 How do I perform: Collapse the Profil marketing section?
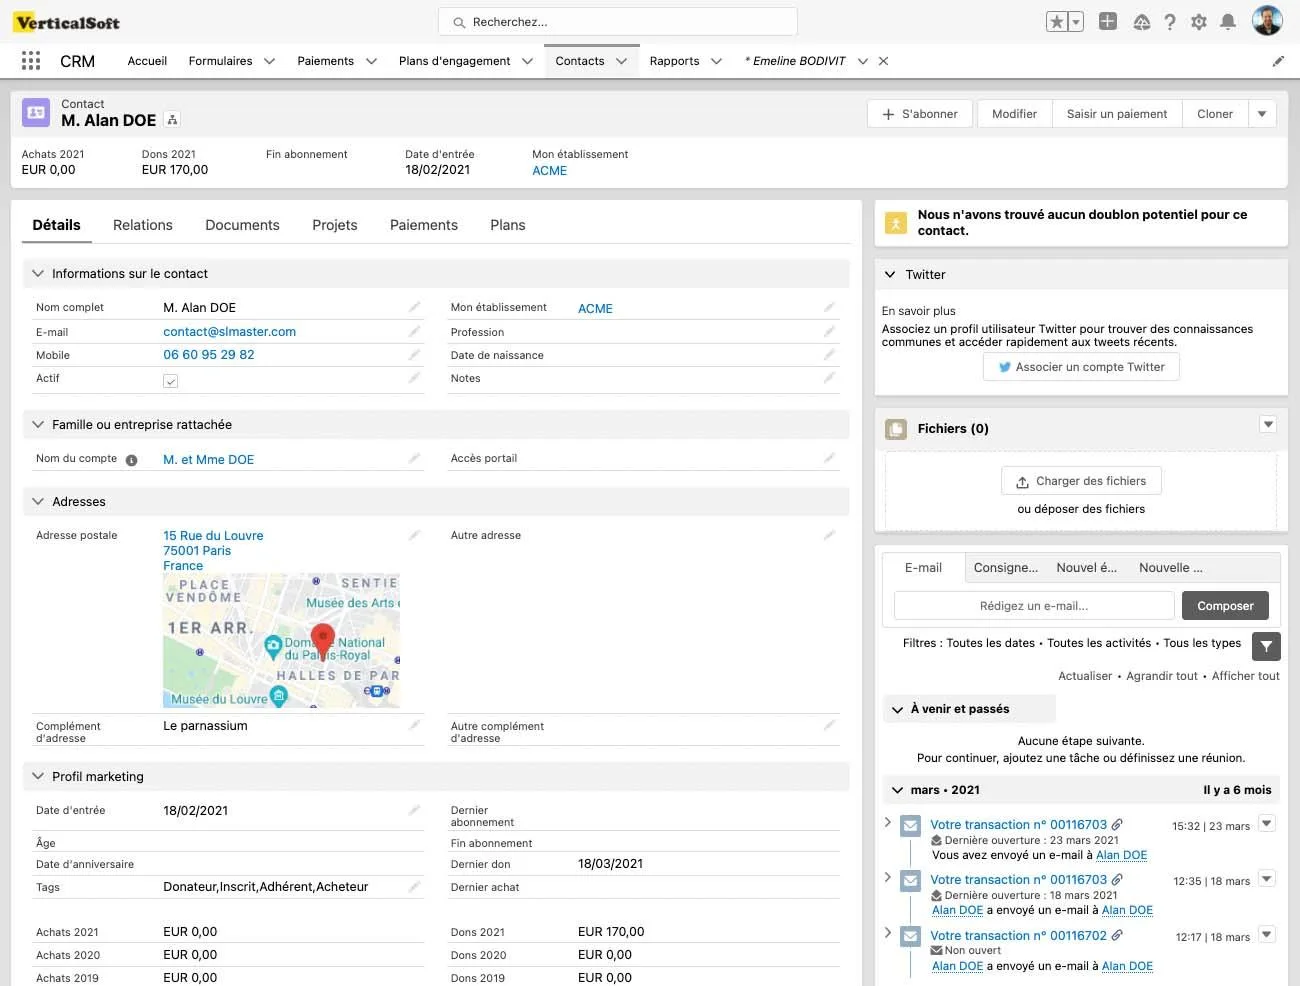38,776
